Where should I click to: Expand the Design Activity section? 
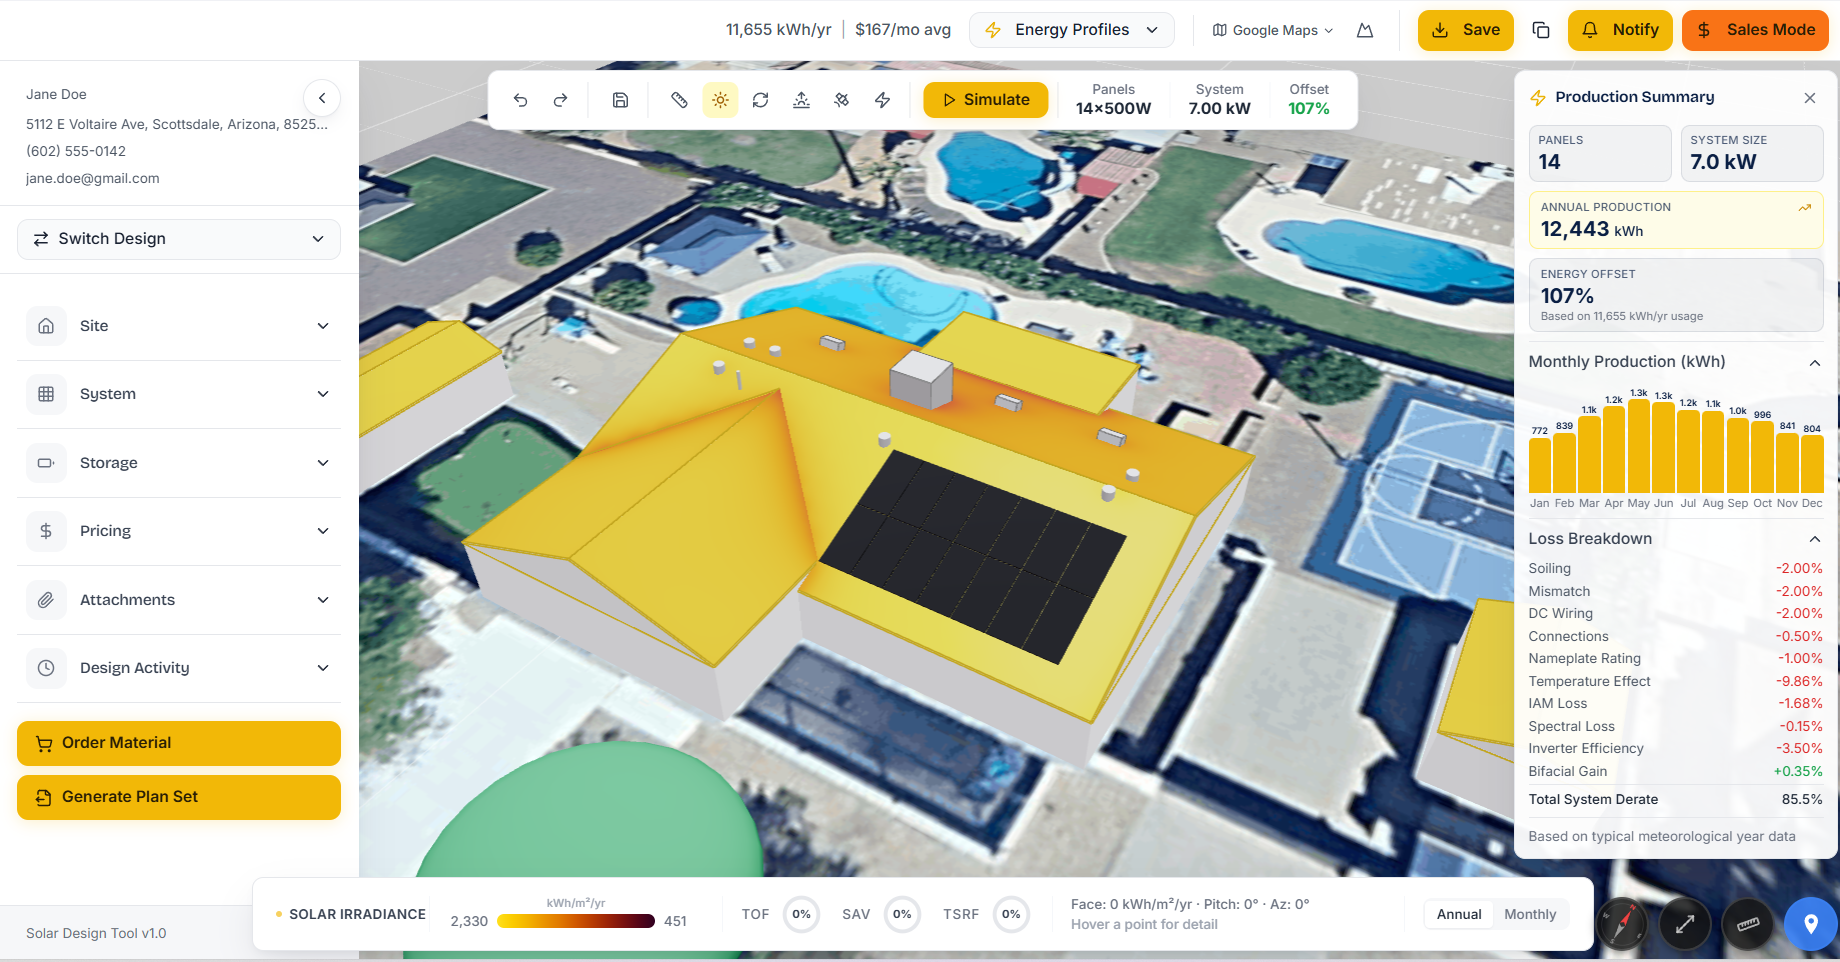(179, 668)
